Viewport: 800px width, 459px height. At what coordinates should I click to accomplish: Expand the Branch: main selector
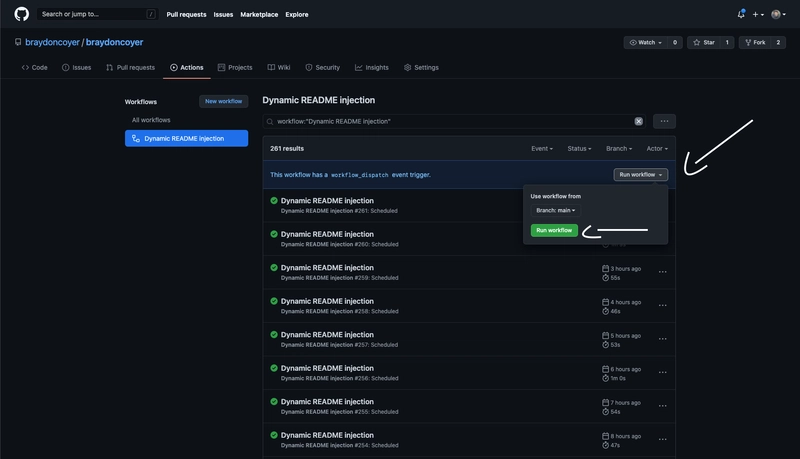[x=555, y=210]
